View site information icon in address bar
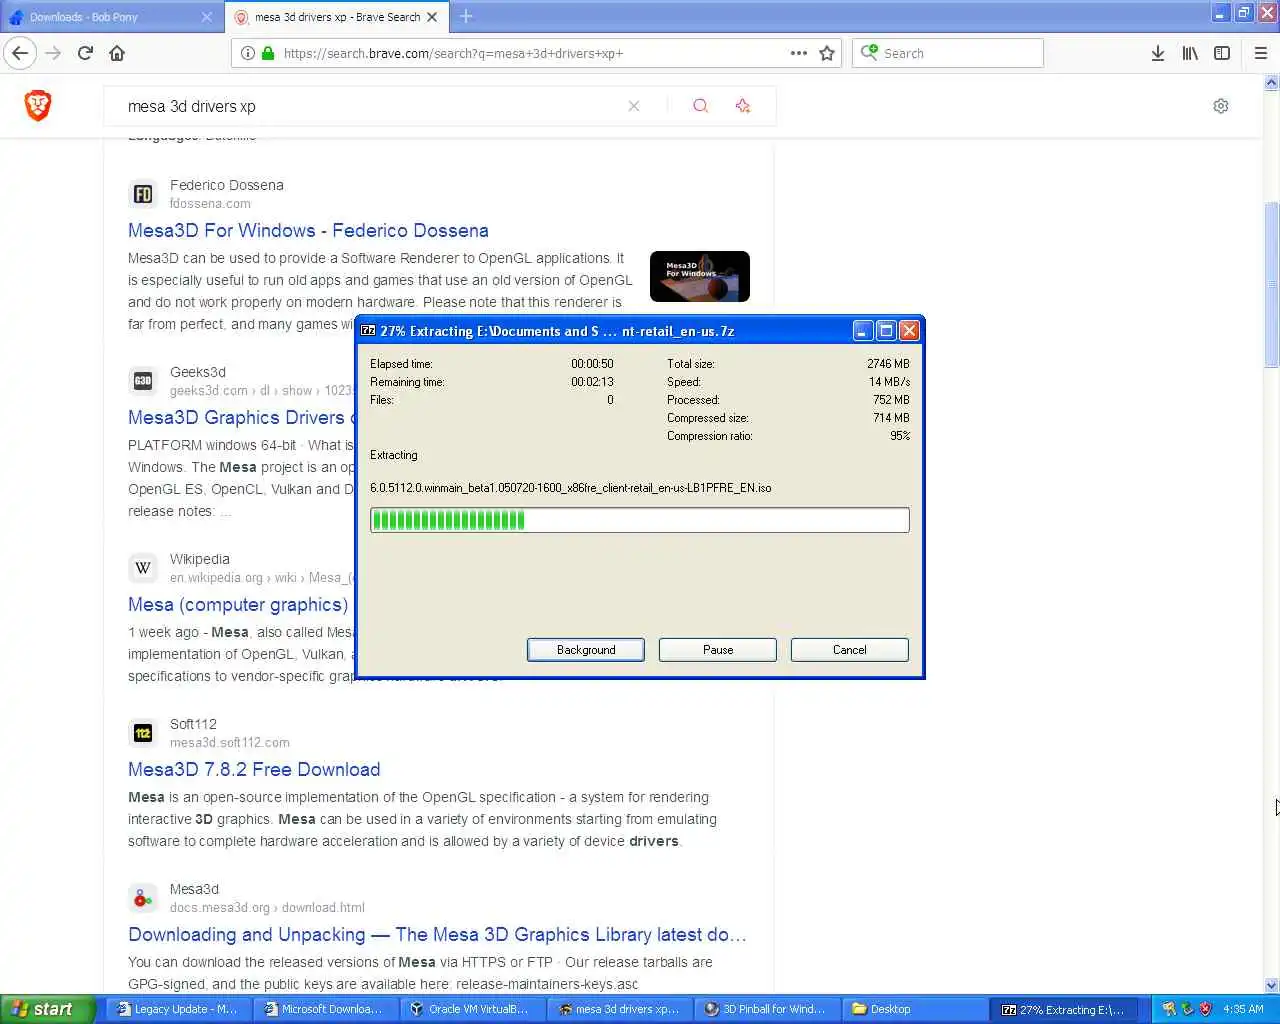 tap(248, 53)
